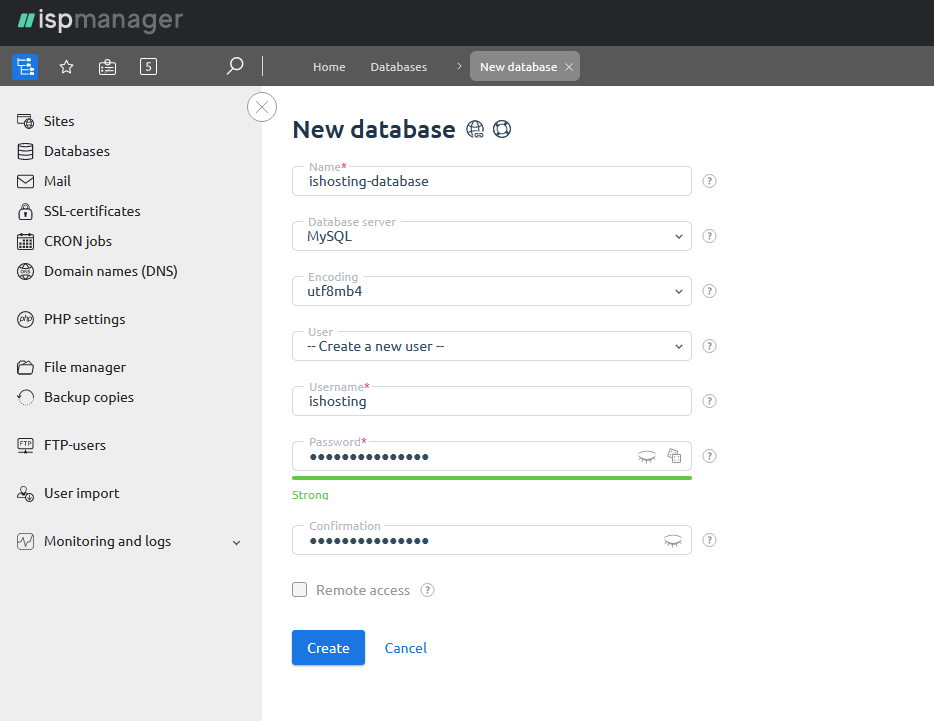Open notifications via the '5' badge icon
The image size is (934, 721).
point(148,66)
